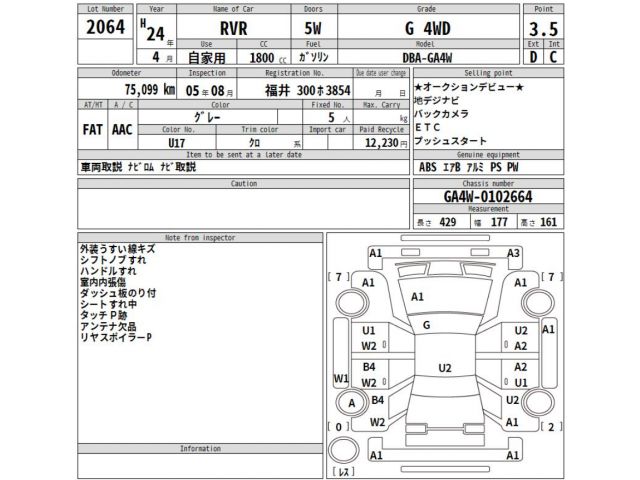640x480 pixels.
Task: Select model code DBA-GA4W
Action: tap(427, 58)
